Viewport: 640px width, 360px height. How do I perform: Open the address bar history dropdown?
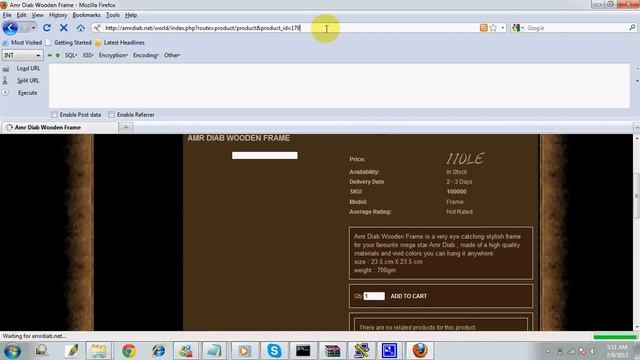pos(503,28)
